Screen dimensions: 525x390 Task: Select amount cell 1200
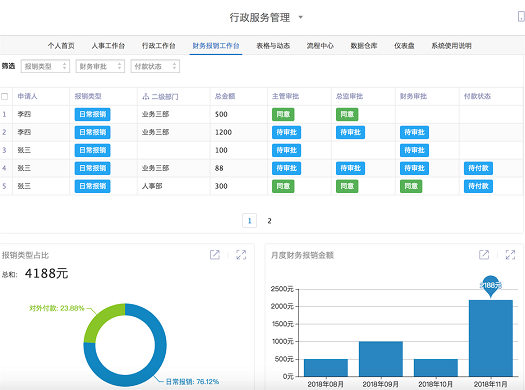tap(223, 133)
